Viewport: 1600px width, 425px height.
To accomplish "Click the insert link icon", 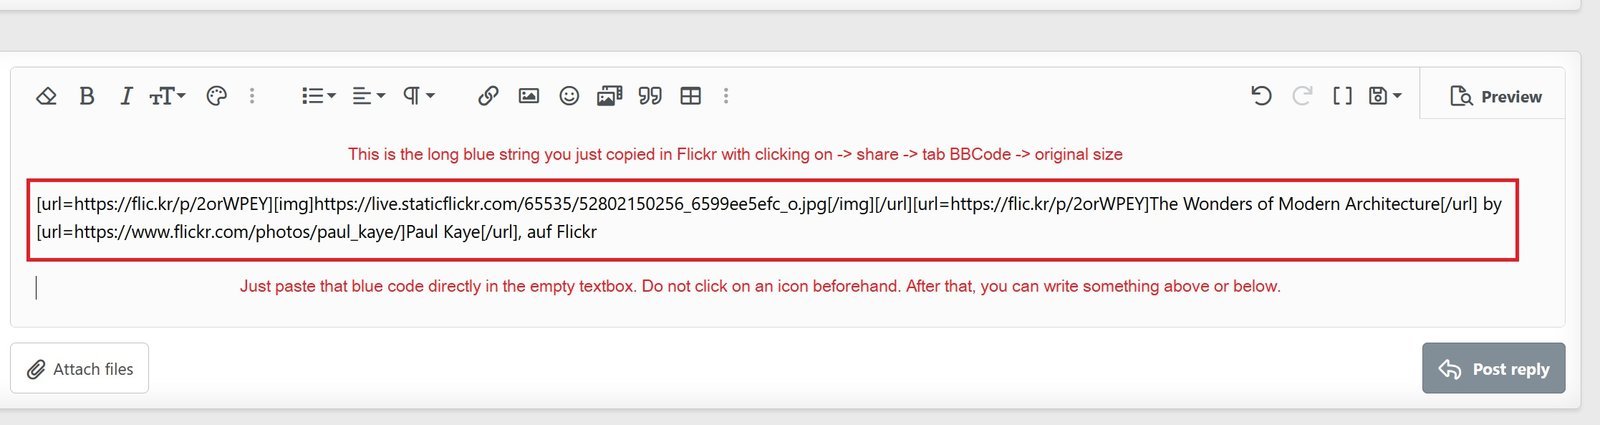I will [488, 96].
